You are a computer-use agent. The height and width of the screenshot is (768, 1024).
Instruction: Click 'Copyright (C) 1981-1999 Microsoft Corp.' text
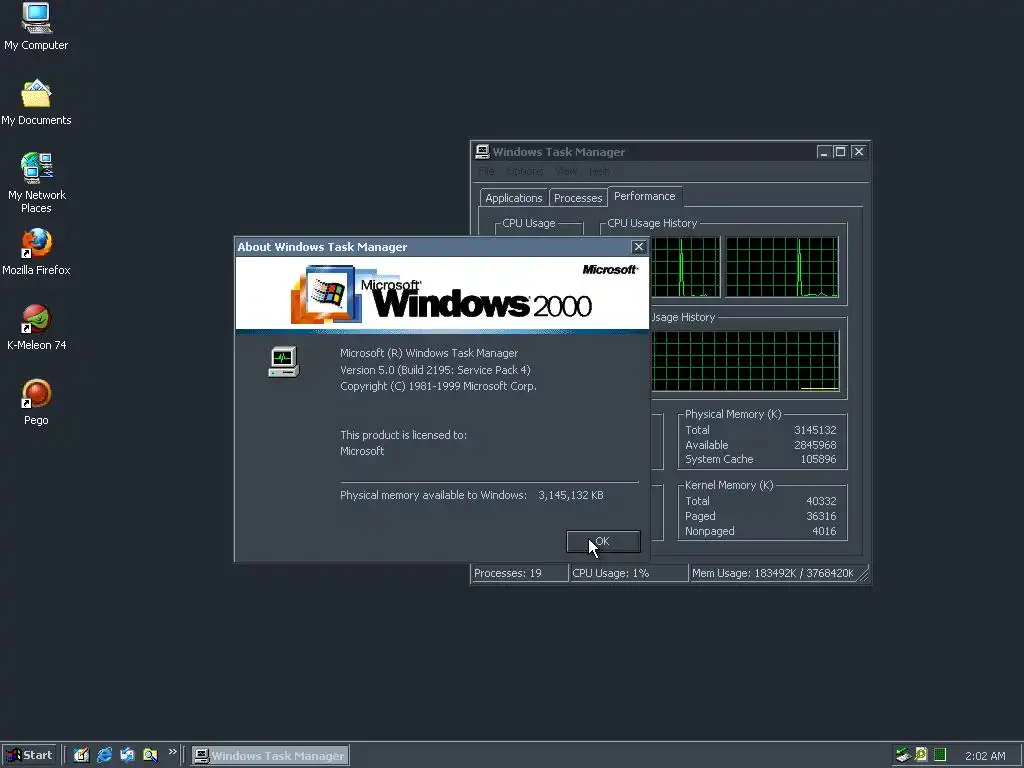click(438, 386)
